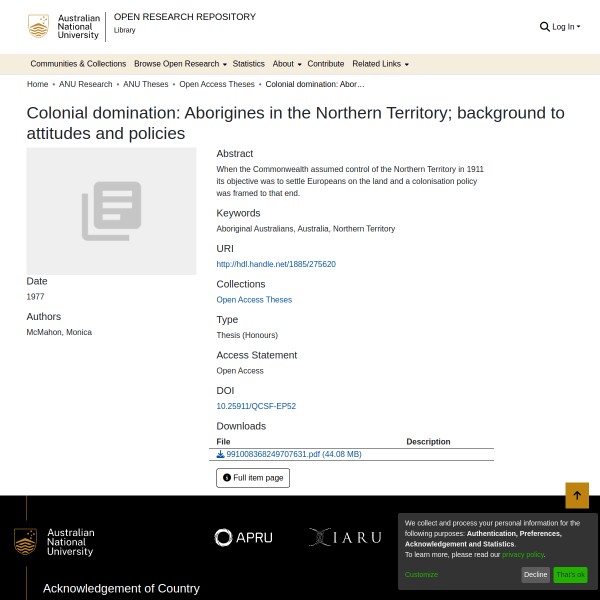Image resolution: width=600 pixels, height=600 pixels.
Task: Open the handle URI link
Action: [276, 264]
